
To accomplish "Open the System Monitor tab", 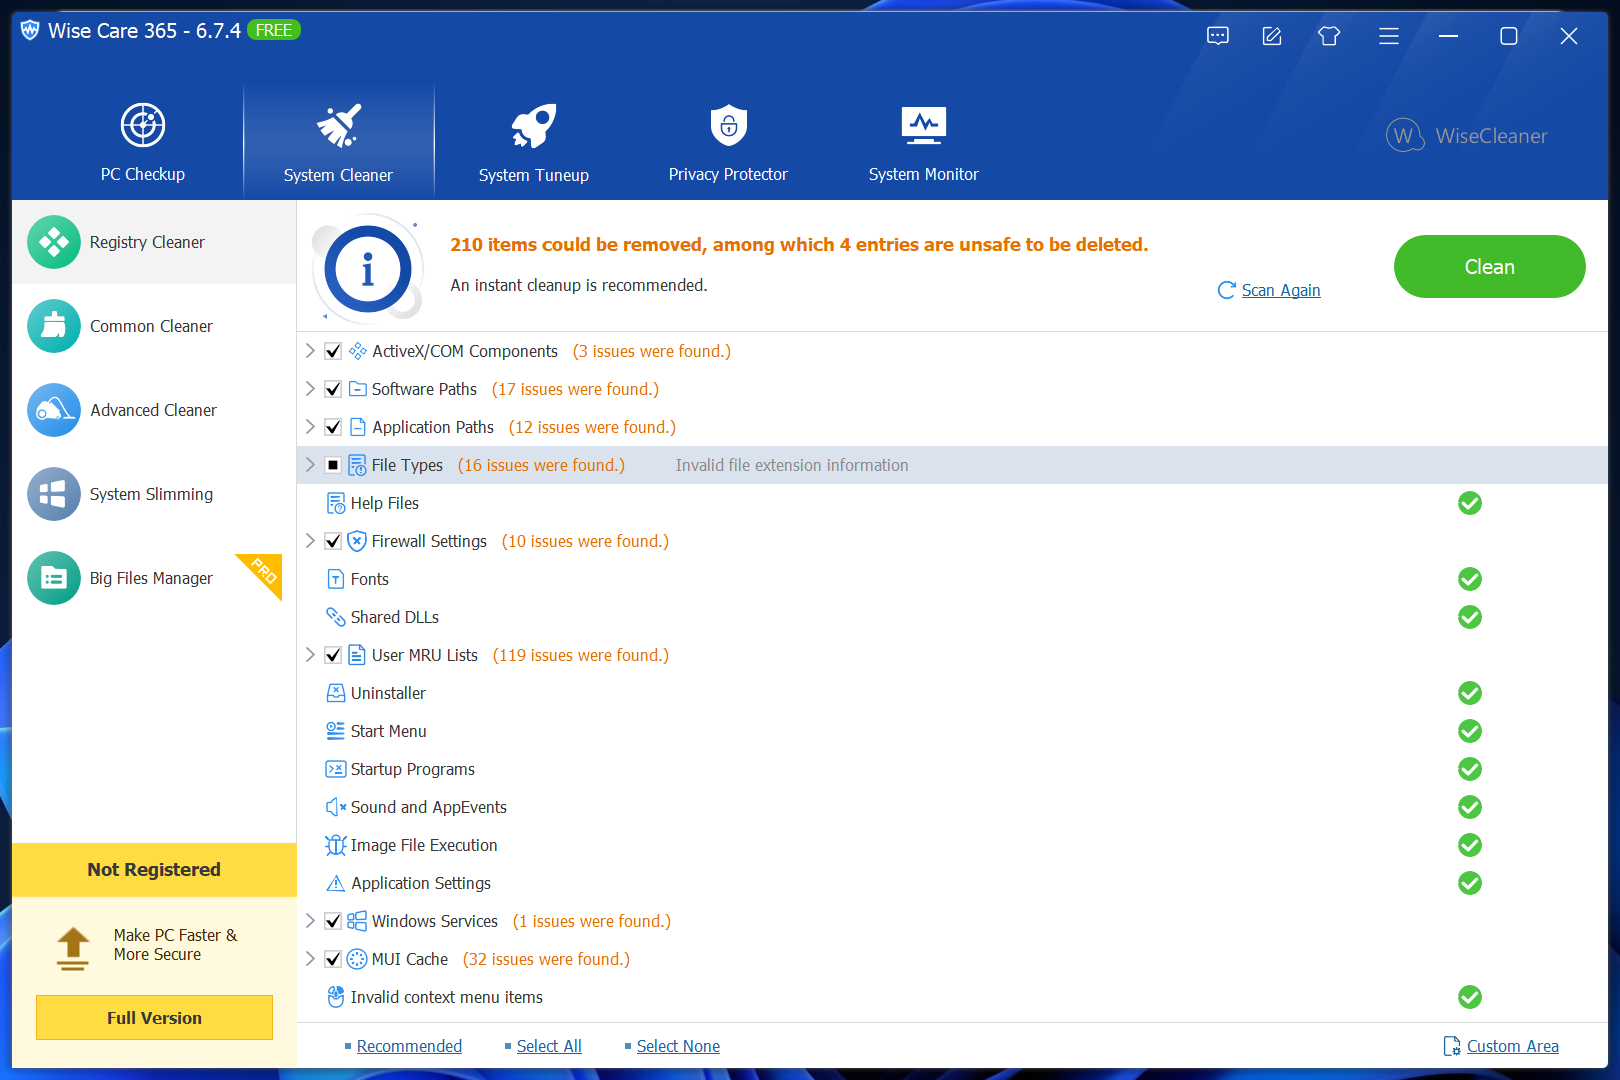I will (x=924, y=142).
